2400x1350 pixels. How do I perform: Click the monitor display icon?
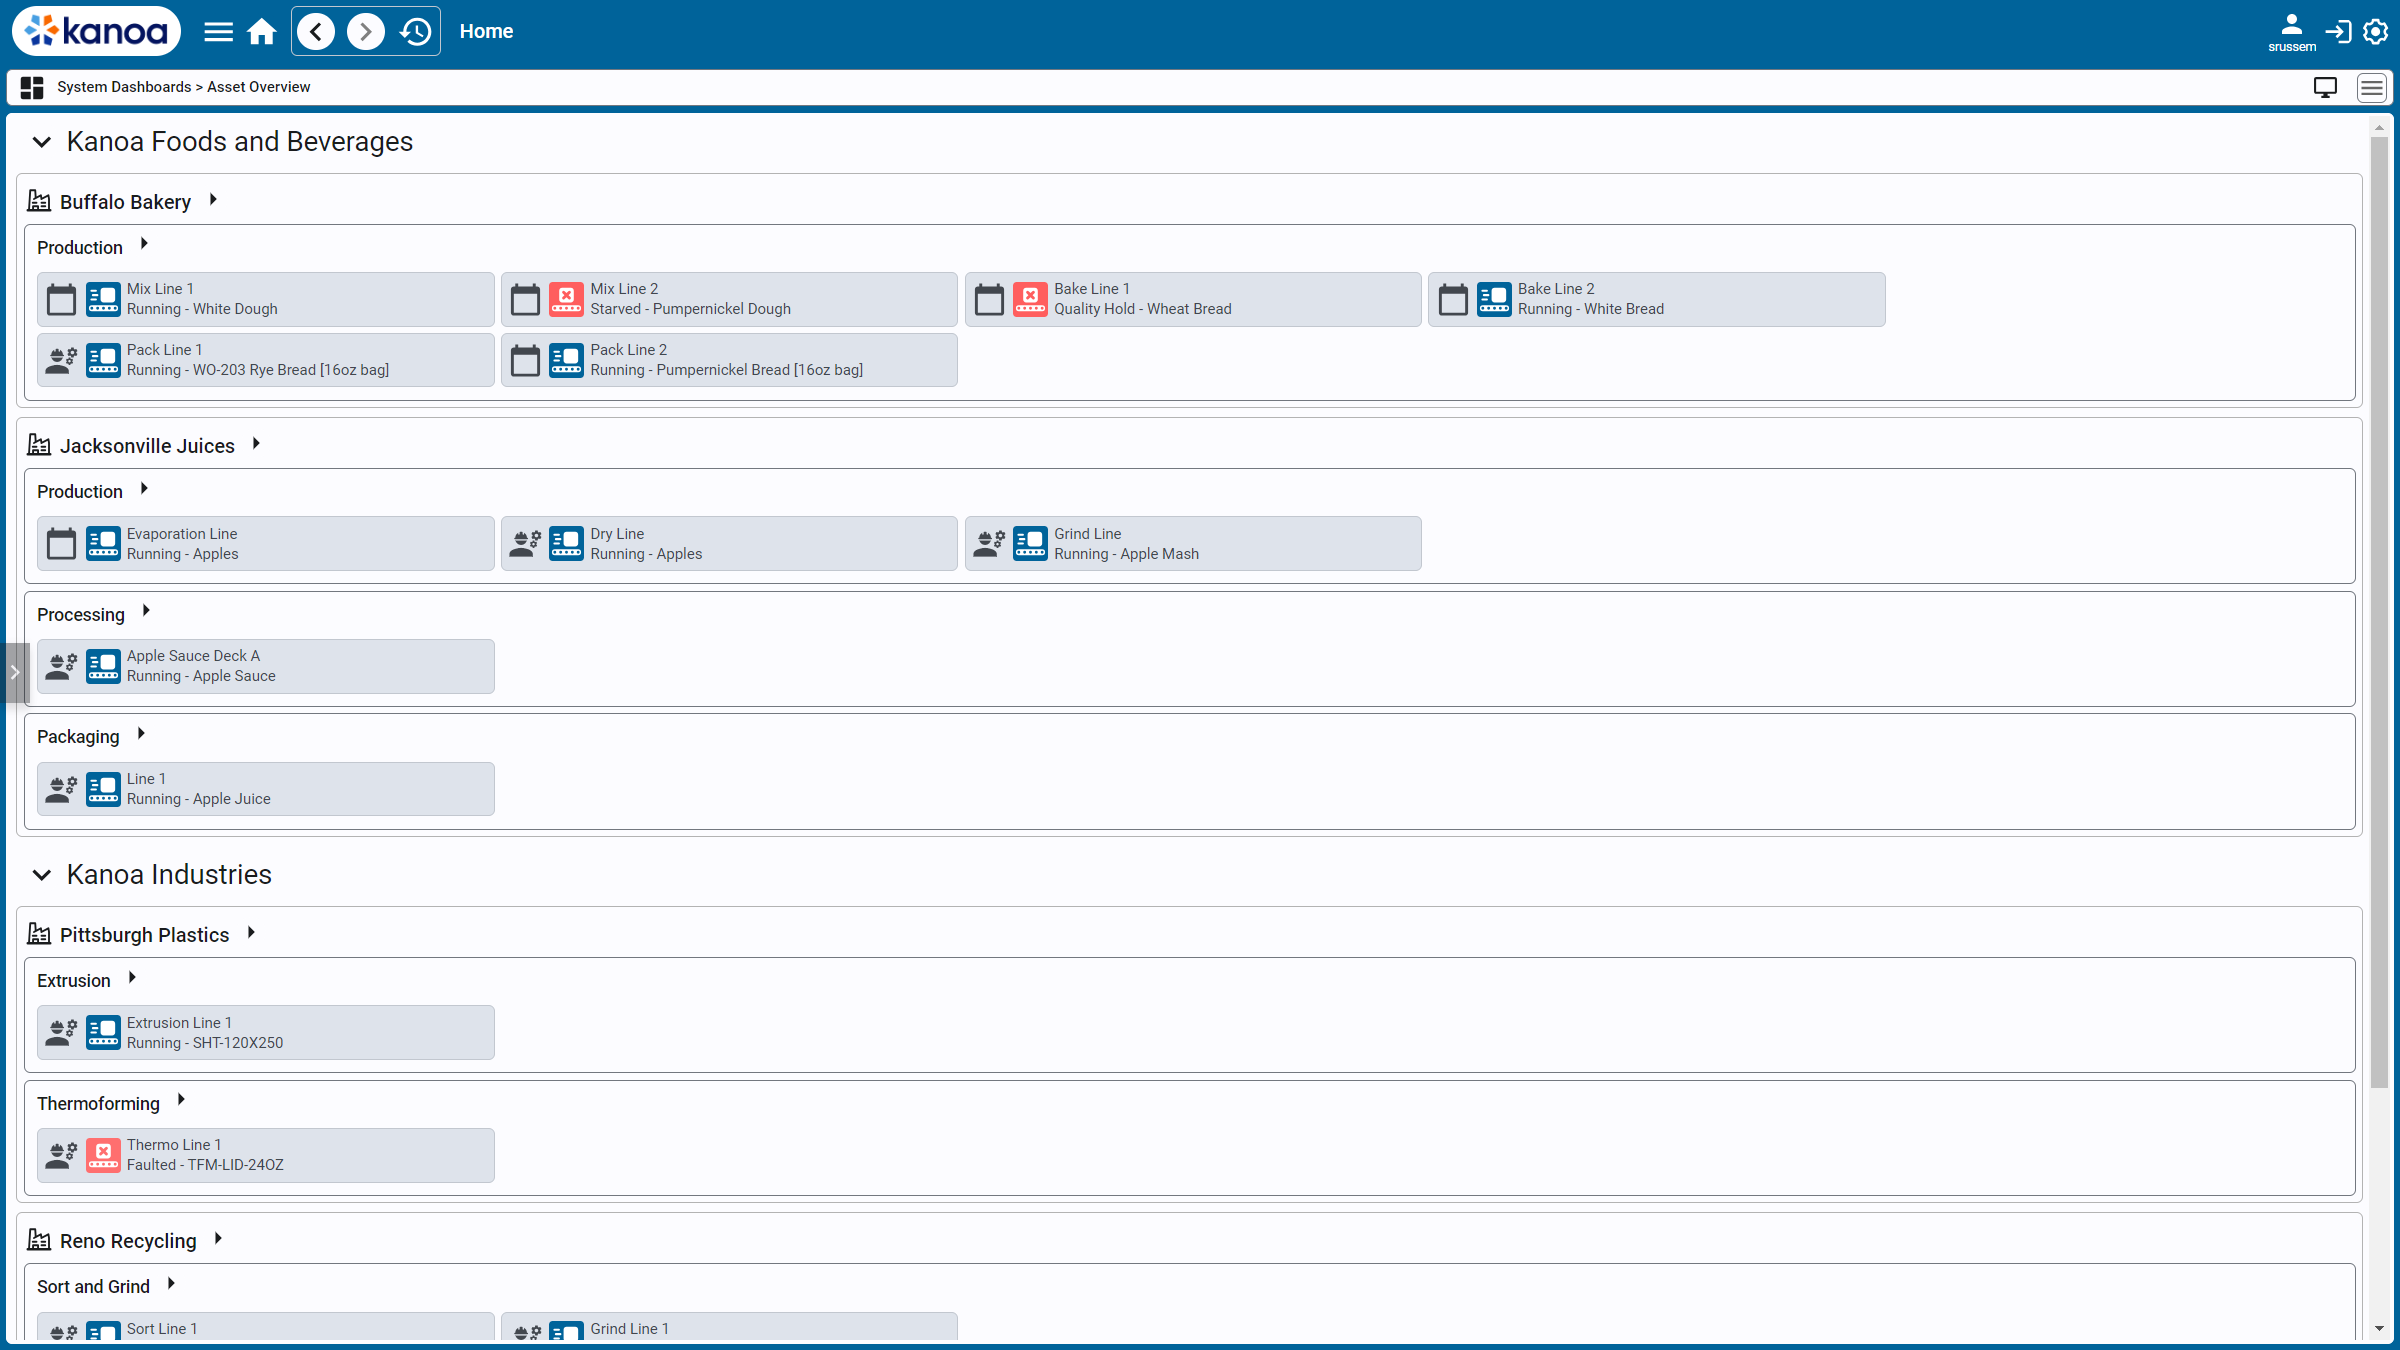click(x=2326, y=87)
